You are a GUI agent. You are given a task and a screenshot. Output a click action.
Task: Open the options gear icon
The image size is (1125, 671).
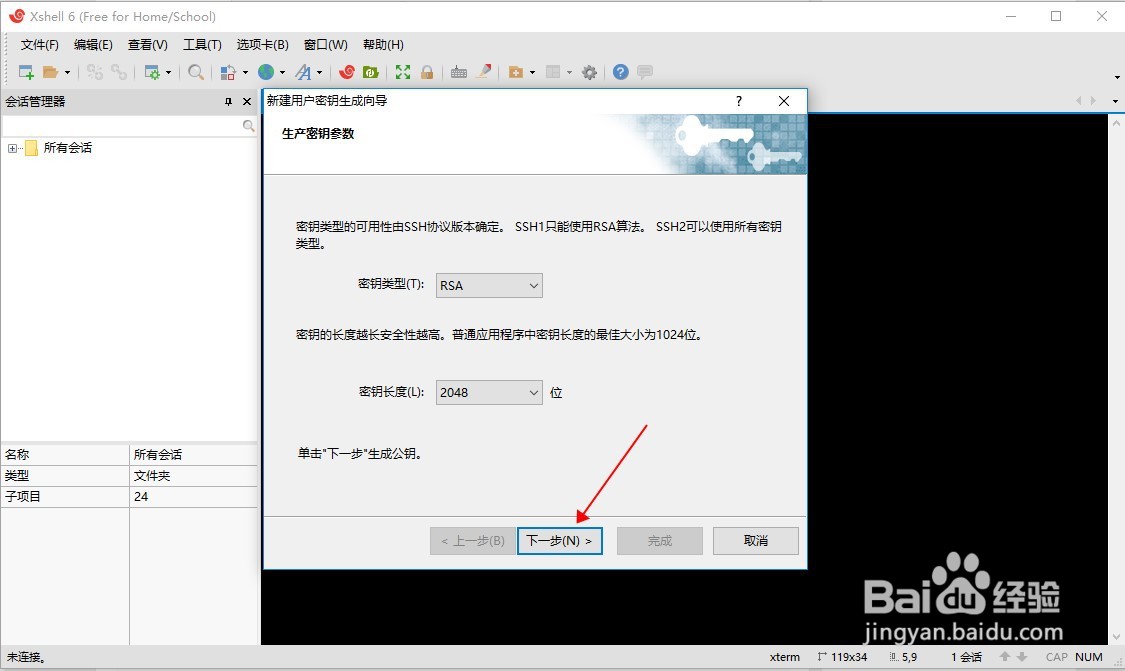point(589,72)
